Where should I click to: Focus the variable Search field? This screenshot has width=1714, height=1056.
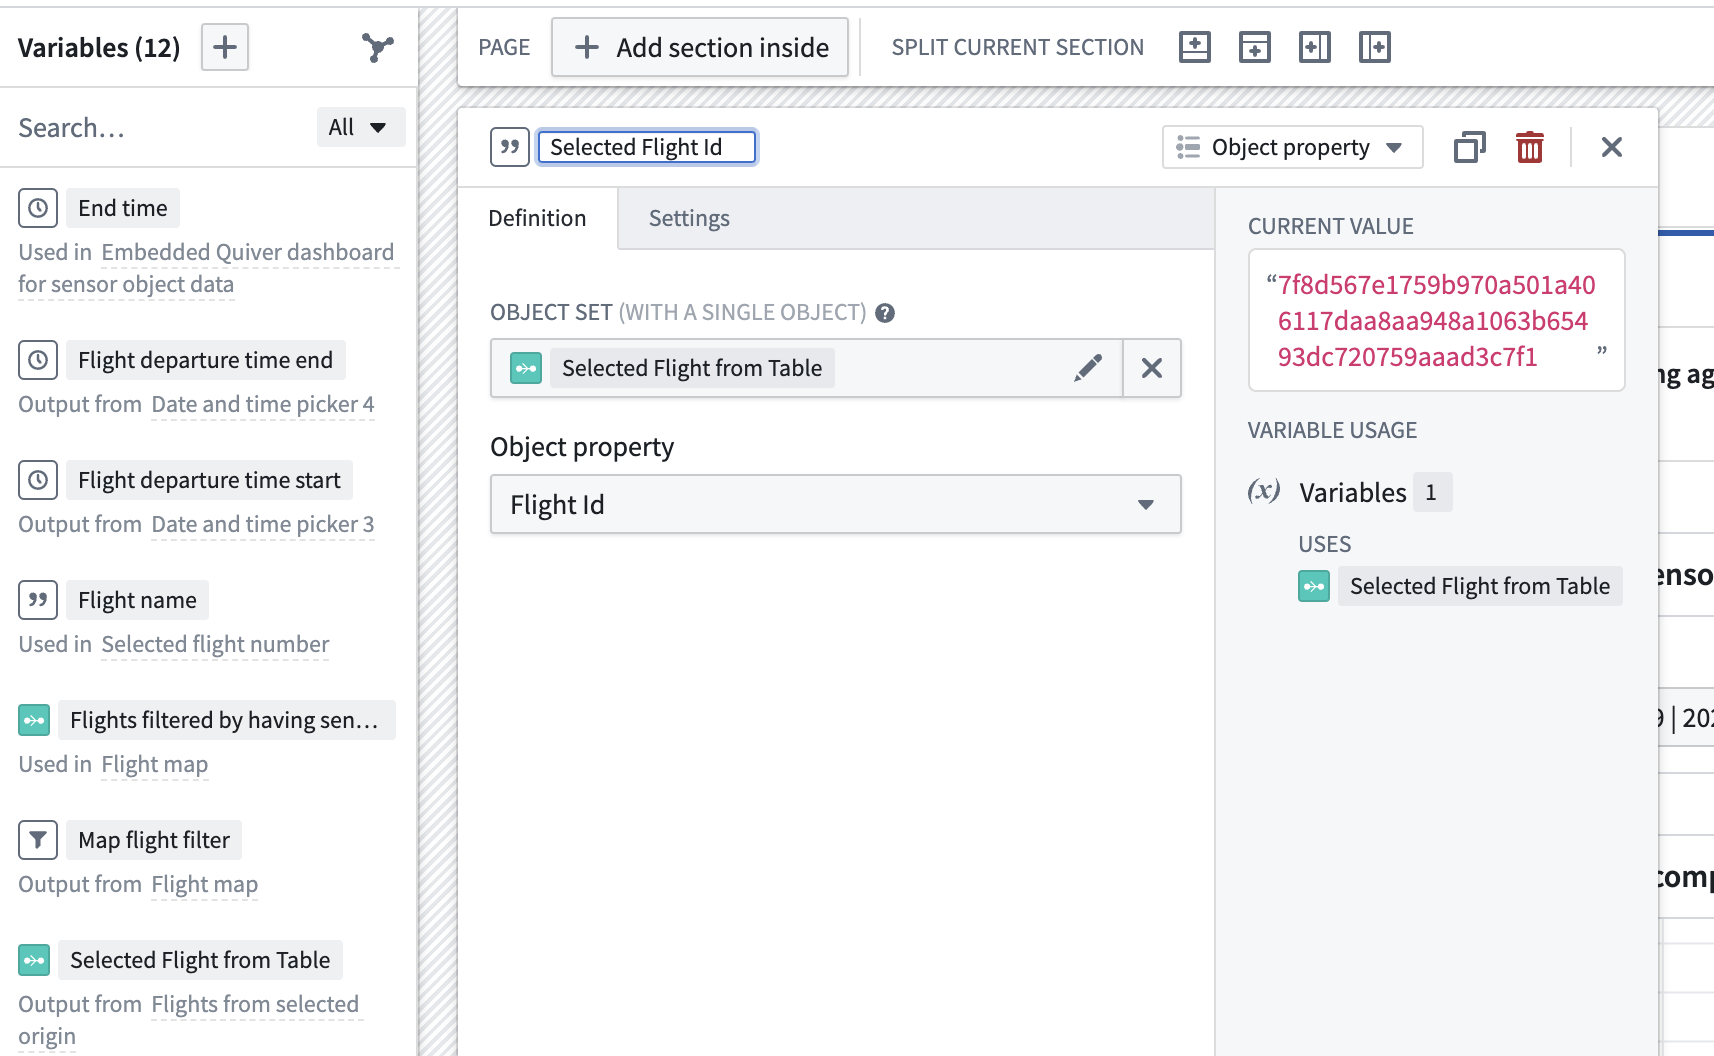click(x=160, y=128)
